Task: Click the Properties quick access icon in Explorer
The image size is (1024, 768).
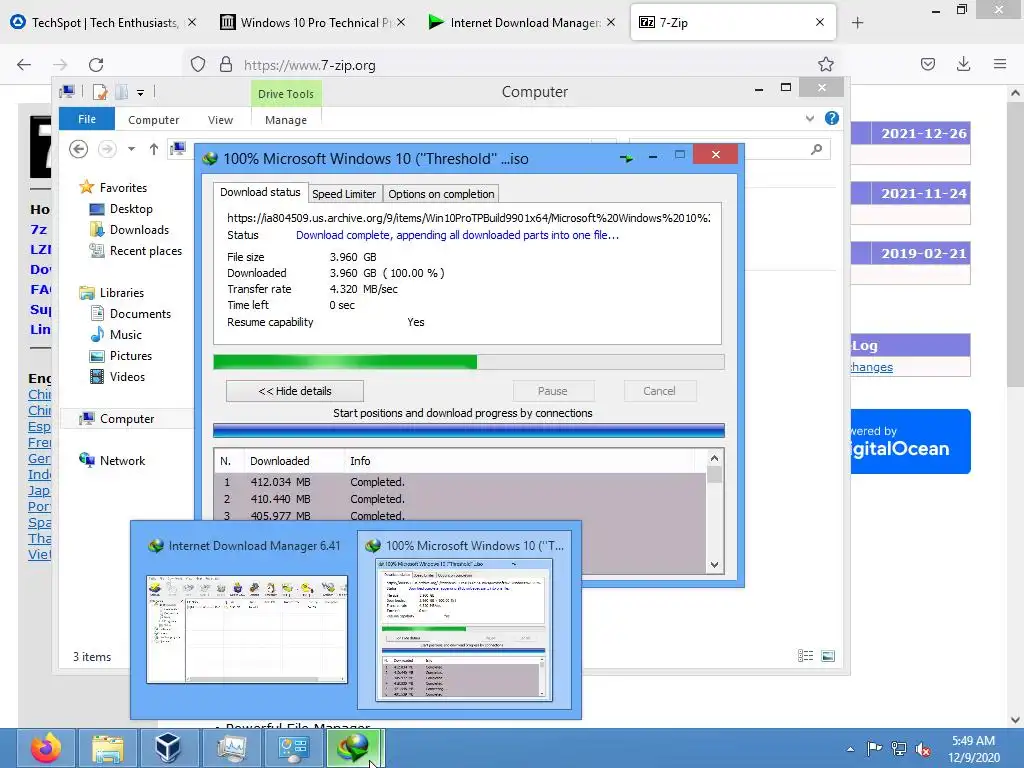Action: pyautogui.click(x=100, y=92)
